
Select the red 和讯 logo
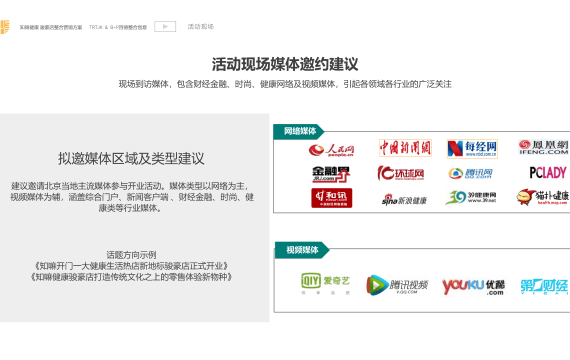[332, 198]
